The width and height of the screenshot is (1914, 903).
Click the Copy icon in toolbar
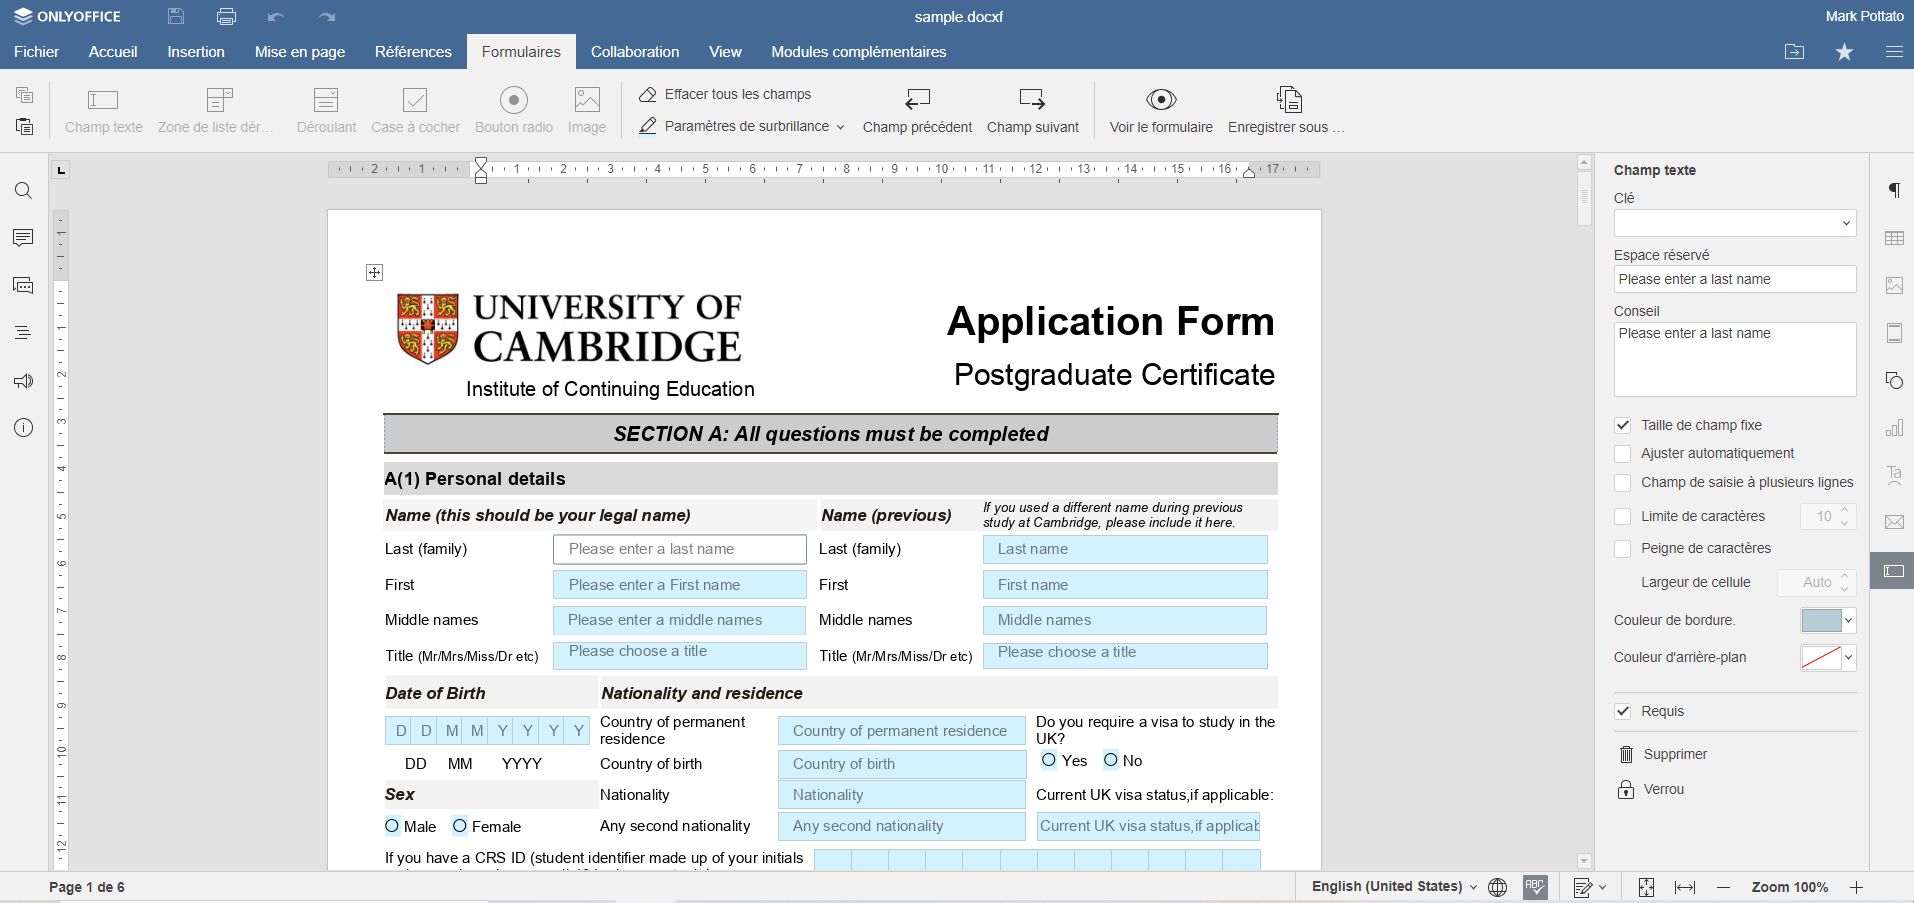25,95
